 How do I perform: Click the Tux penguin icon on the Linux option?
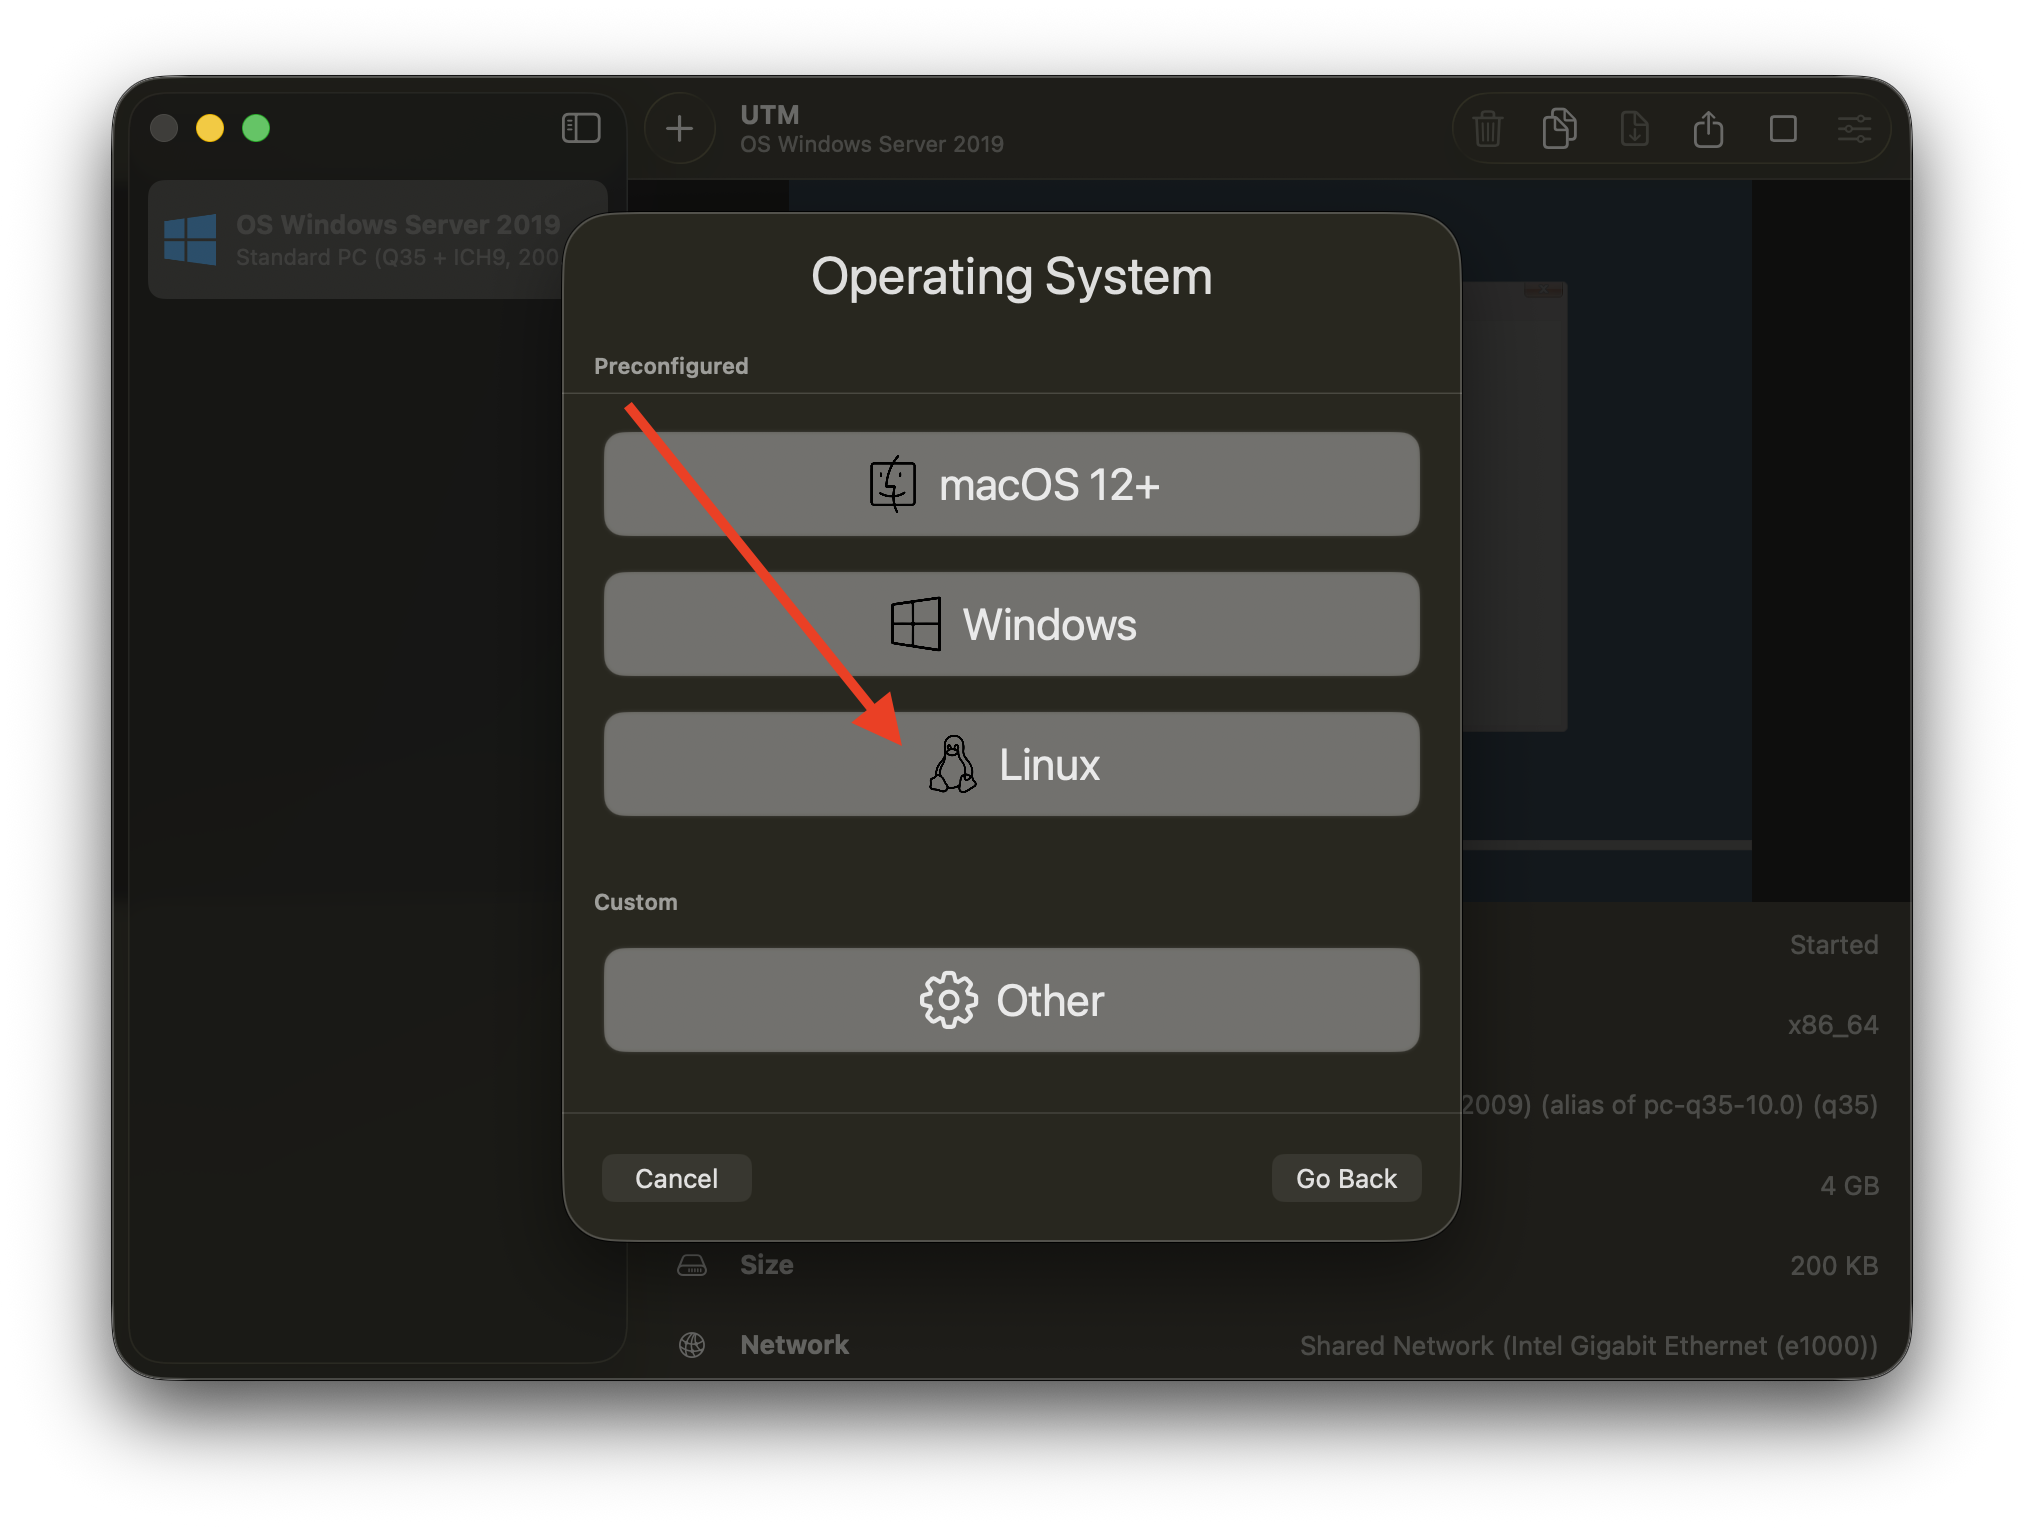(x=954, y=764)
